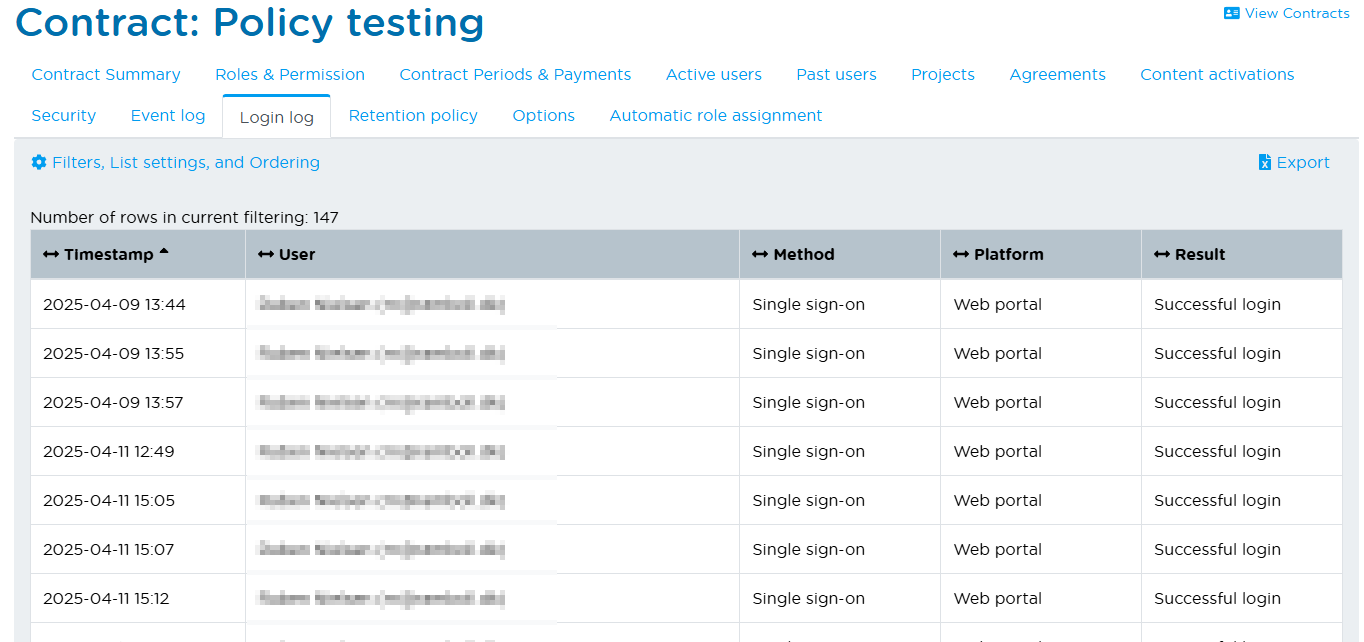The image size is (1364, 642).
Task: Open the Options tab
Action: pos(543,115)
